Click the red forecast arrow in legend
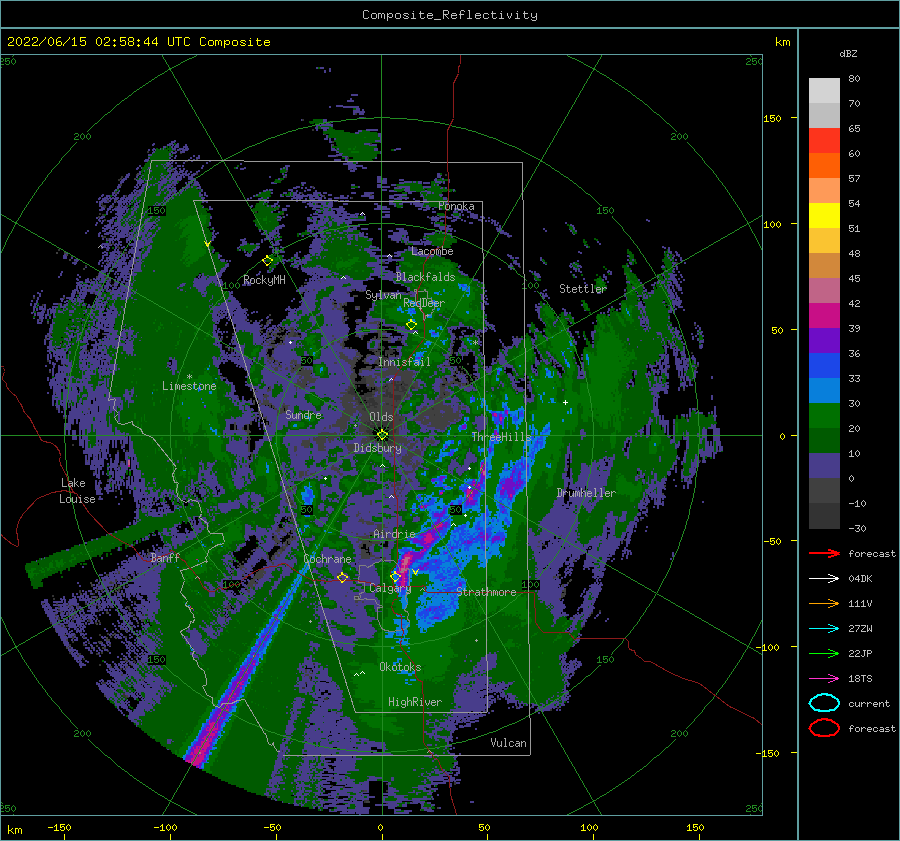900x841 pixels. [824, 553]
